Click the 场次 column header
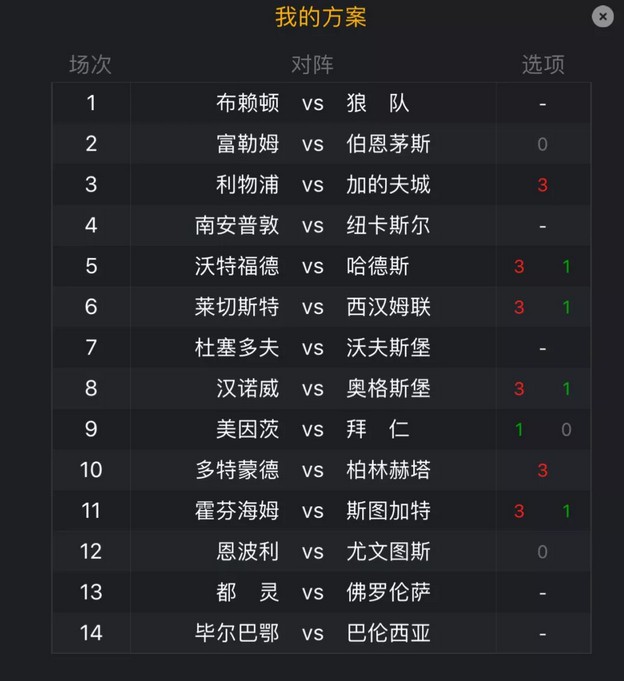 [x=90, y=65]
